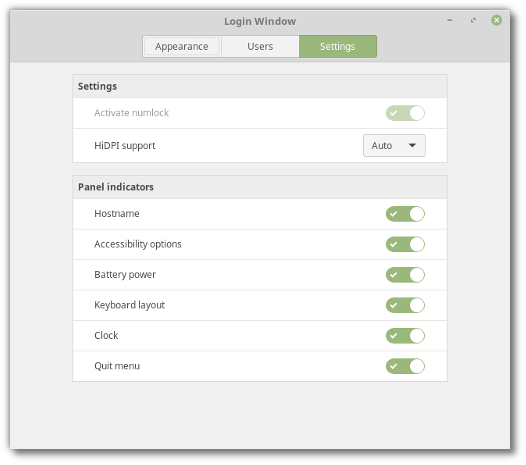526x465 pixels.
Task: Click the Hostname label row
Action: point(260,214)
